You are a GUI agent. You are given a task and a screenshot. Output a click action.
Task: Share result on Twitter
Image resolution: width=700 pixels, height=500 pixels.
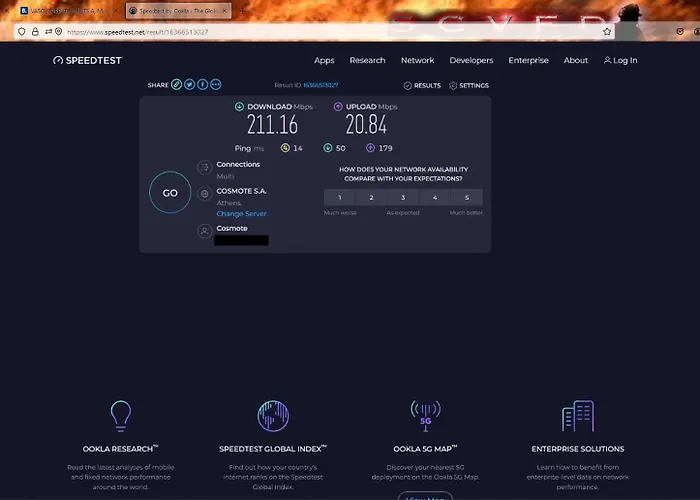coord(189,84)
